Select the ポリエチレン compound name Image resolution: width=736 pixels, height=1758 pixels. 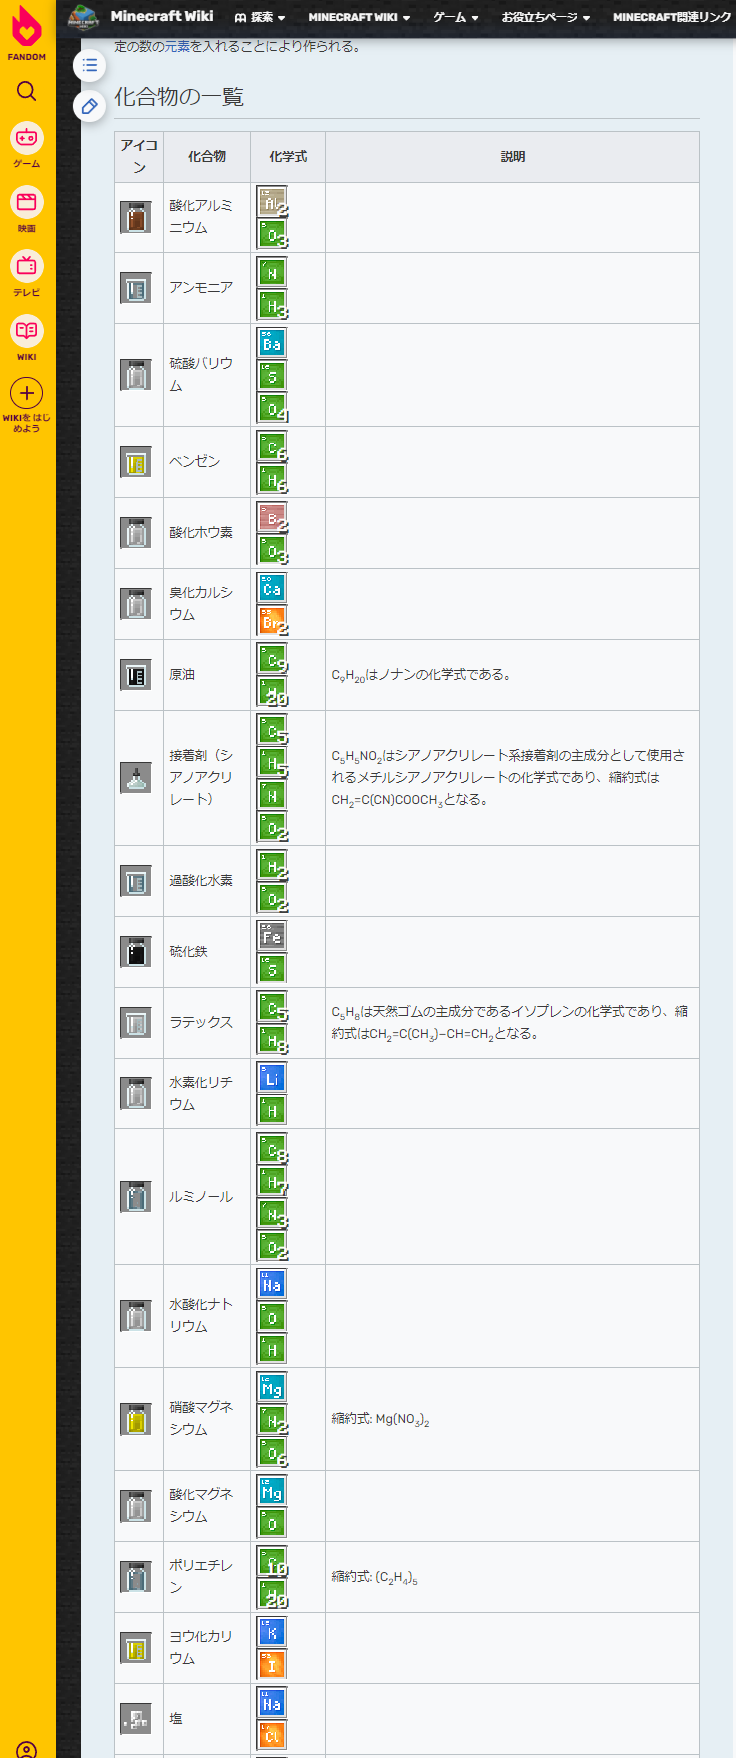pos(201,1576)
